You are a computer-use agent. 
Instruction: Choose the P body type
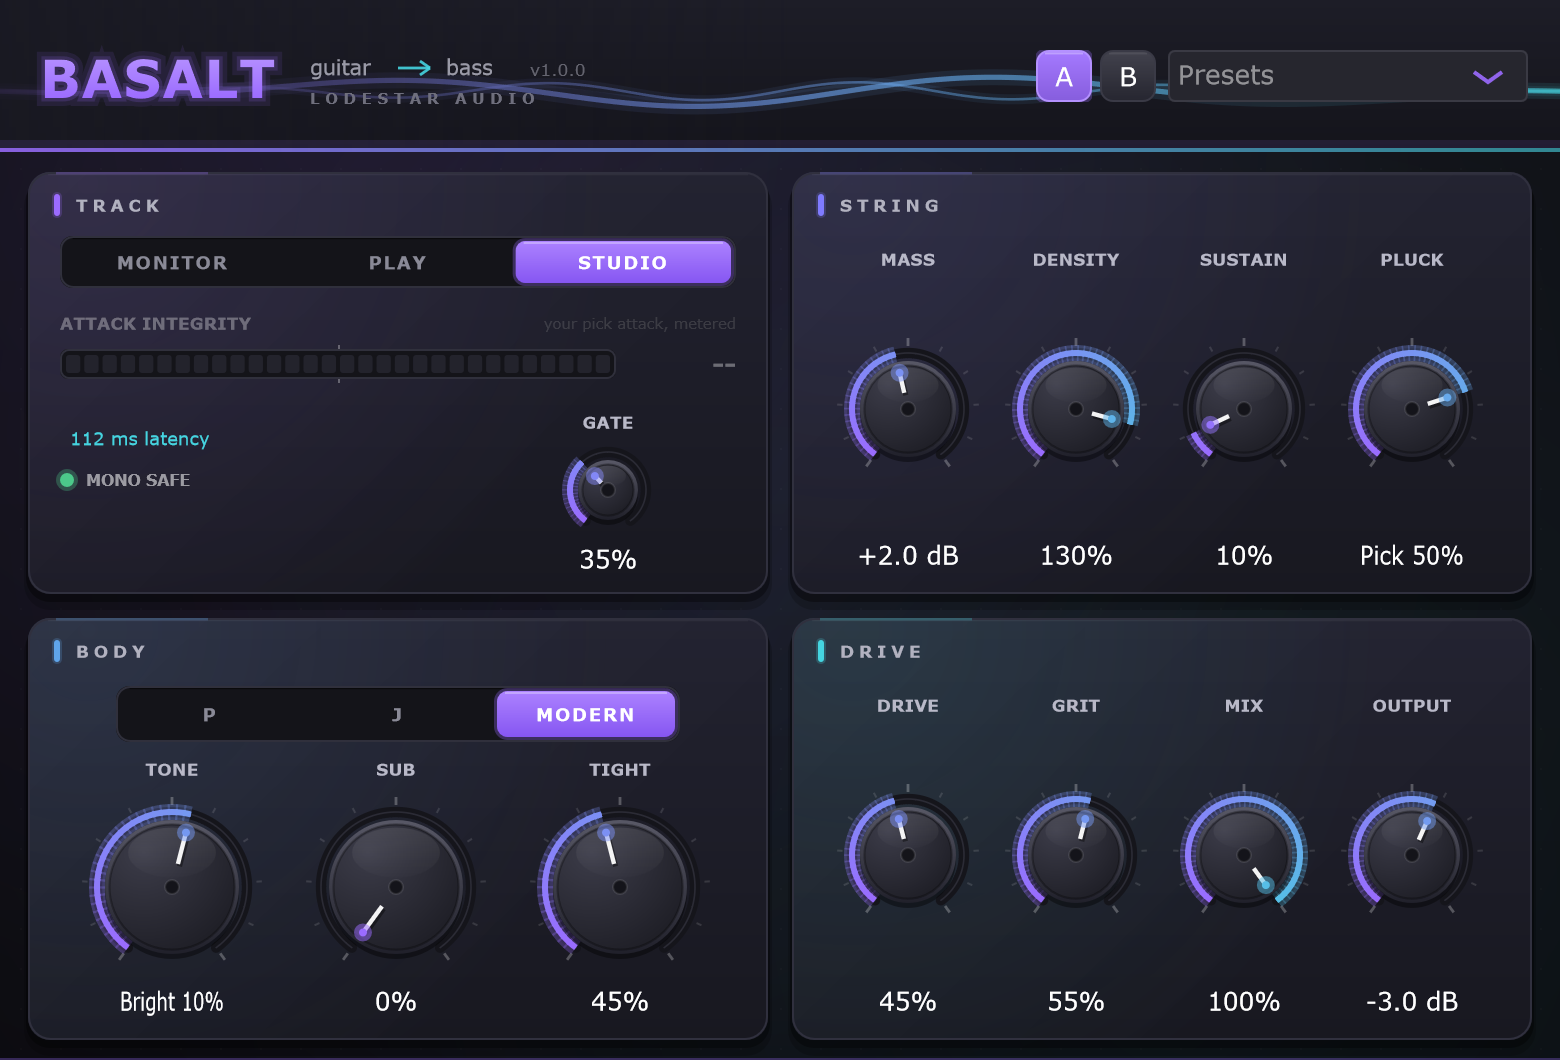(209, 715)
